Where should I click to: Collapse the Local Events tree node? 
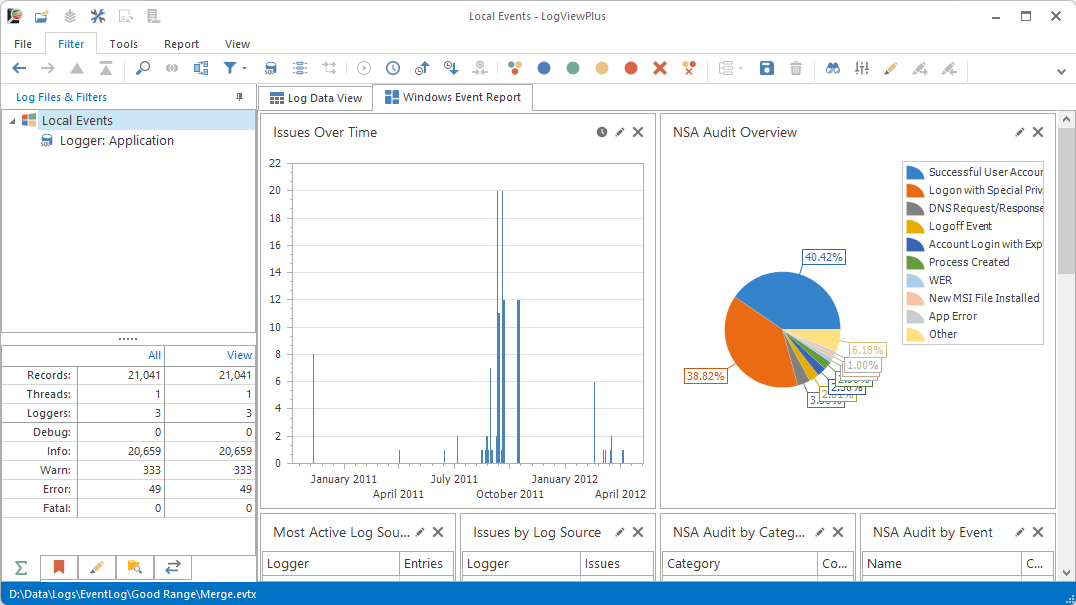point(12,121)
